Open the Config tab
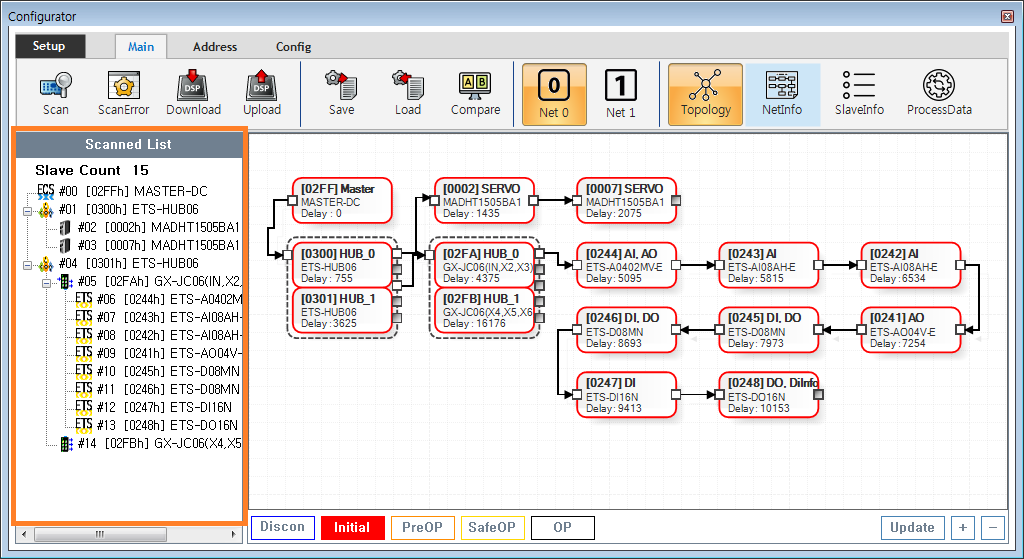Viewport: 1024px width, 559px height. pyautogui.click(x=293, y=47)
